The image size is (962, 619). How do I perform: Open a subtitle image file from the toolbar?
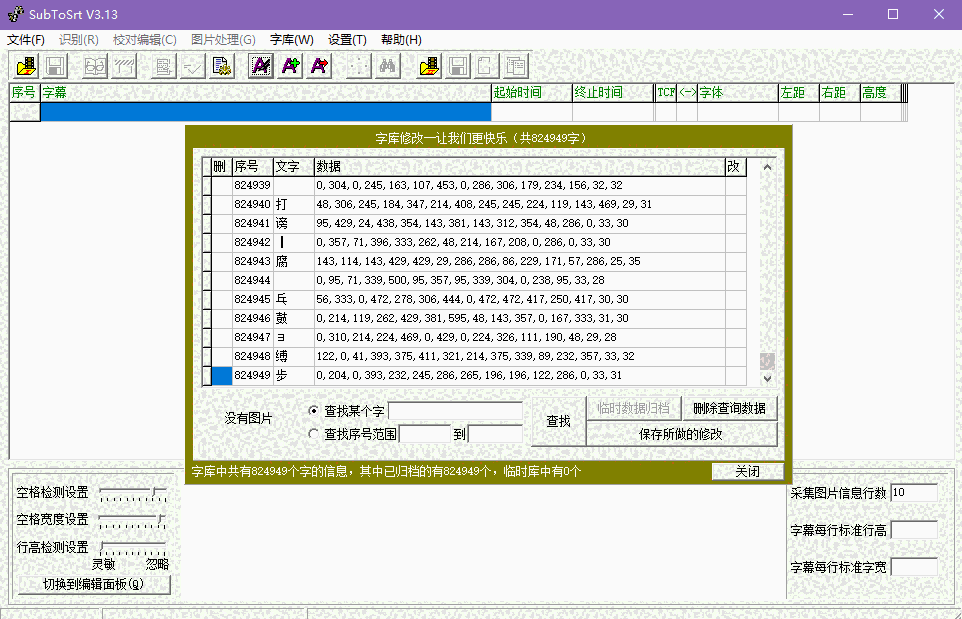click(x=25, y=66)
